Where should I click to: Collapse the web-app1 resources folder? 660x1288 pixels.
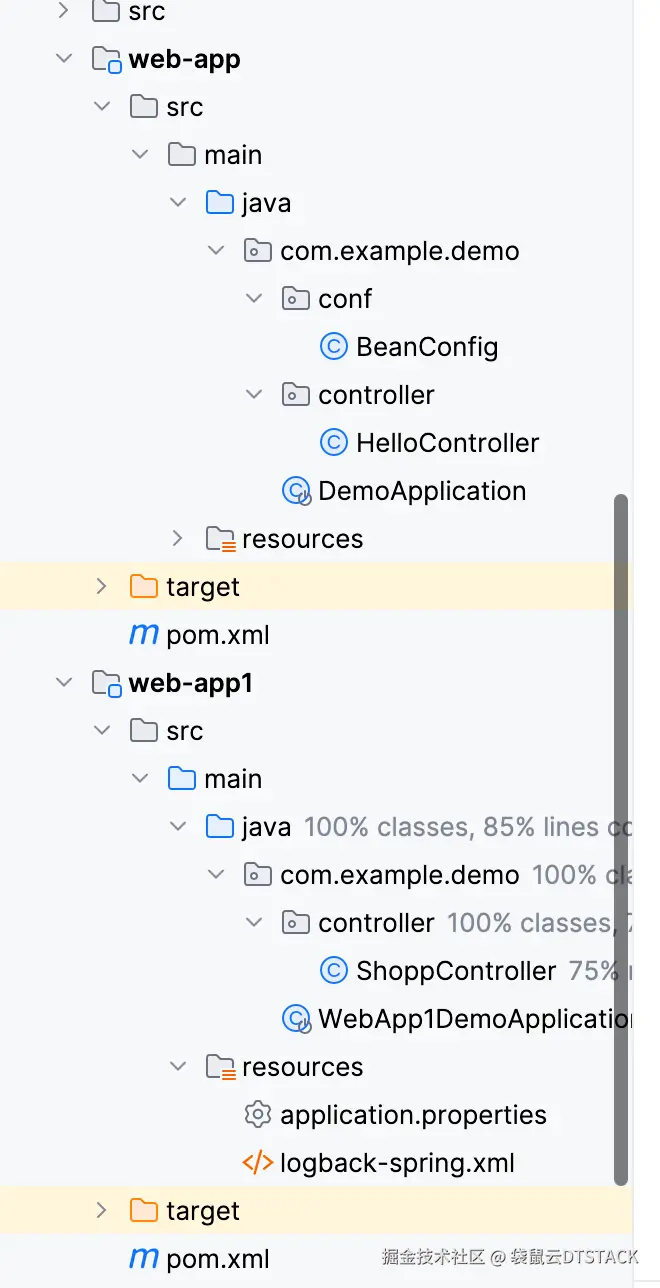(x=178, y=1067)
